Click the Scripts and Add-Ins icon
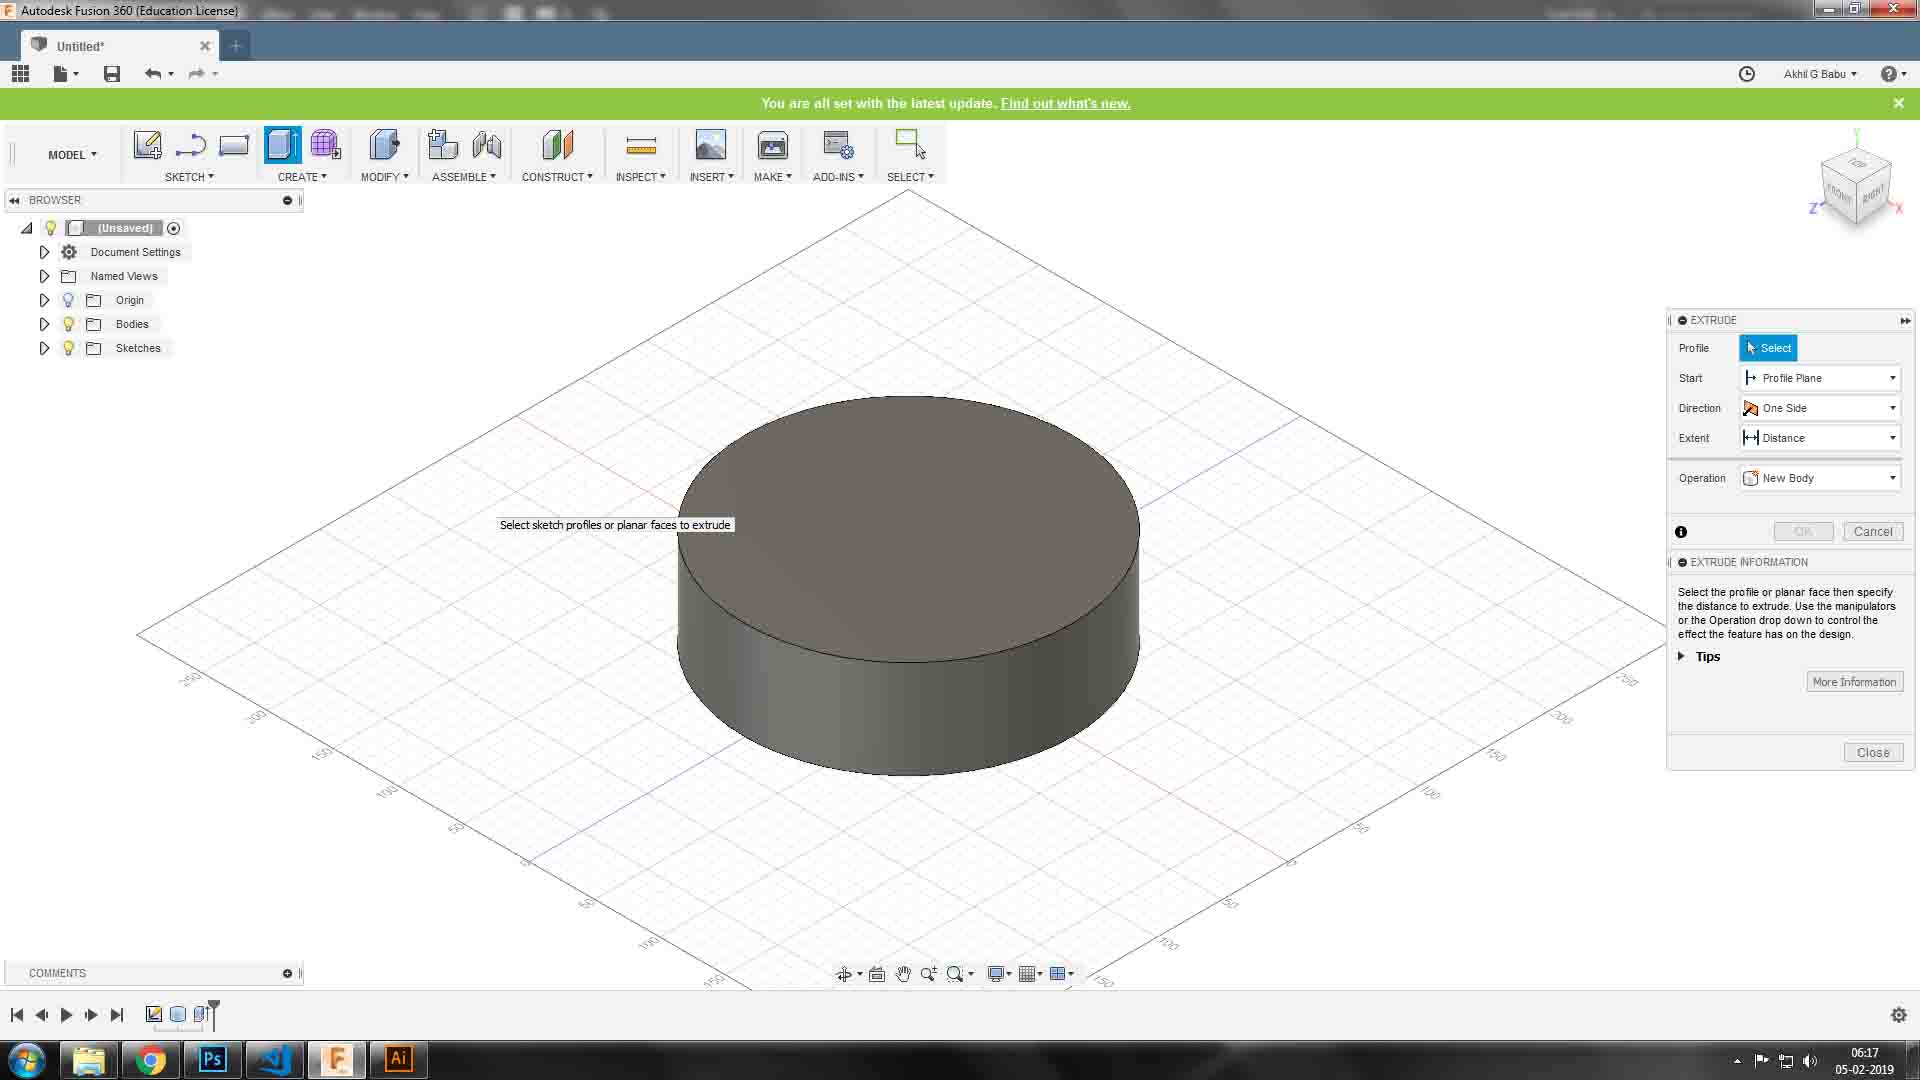 (837, 146)
